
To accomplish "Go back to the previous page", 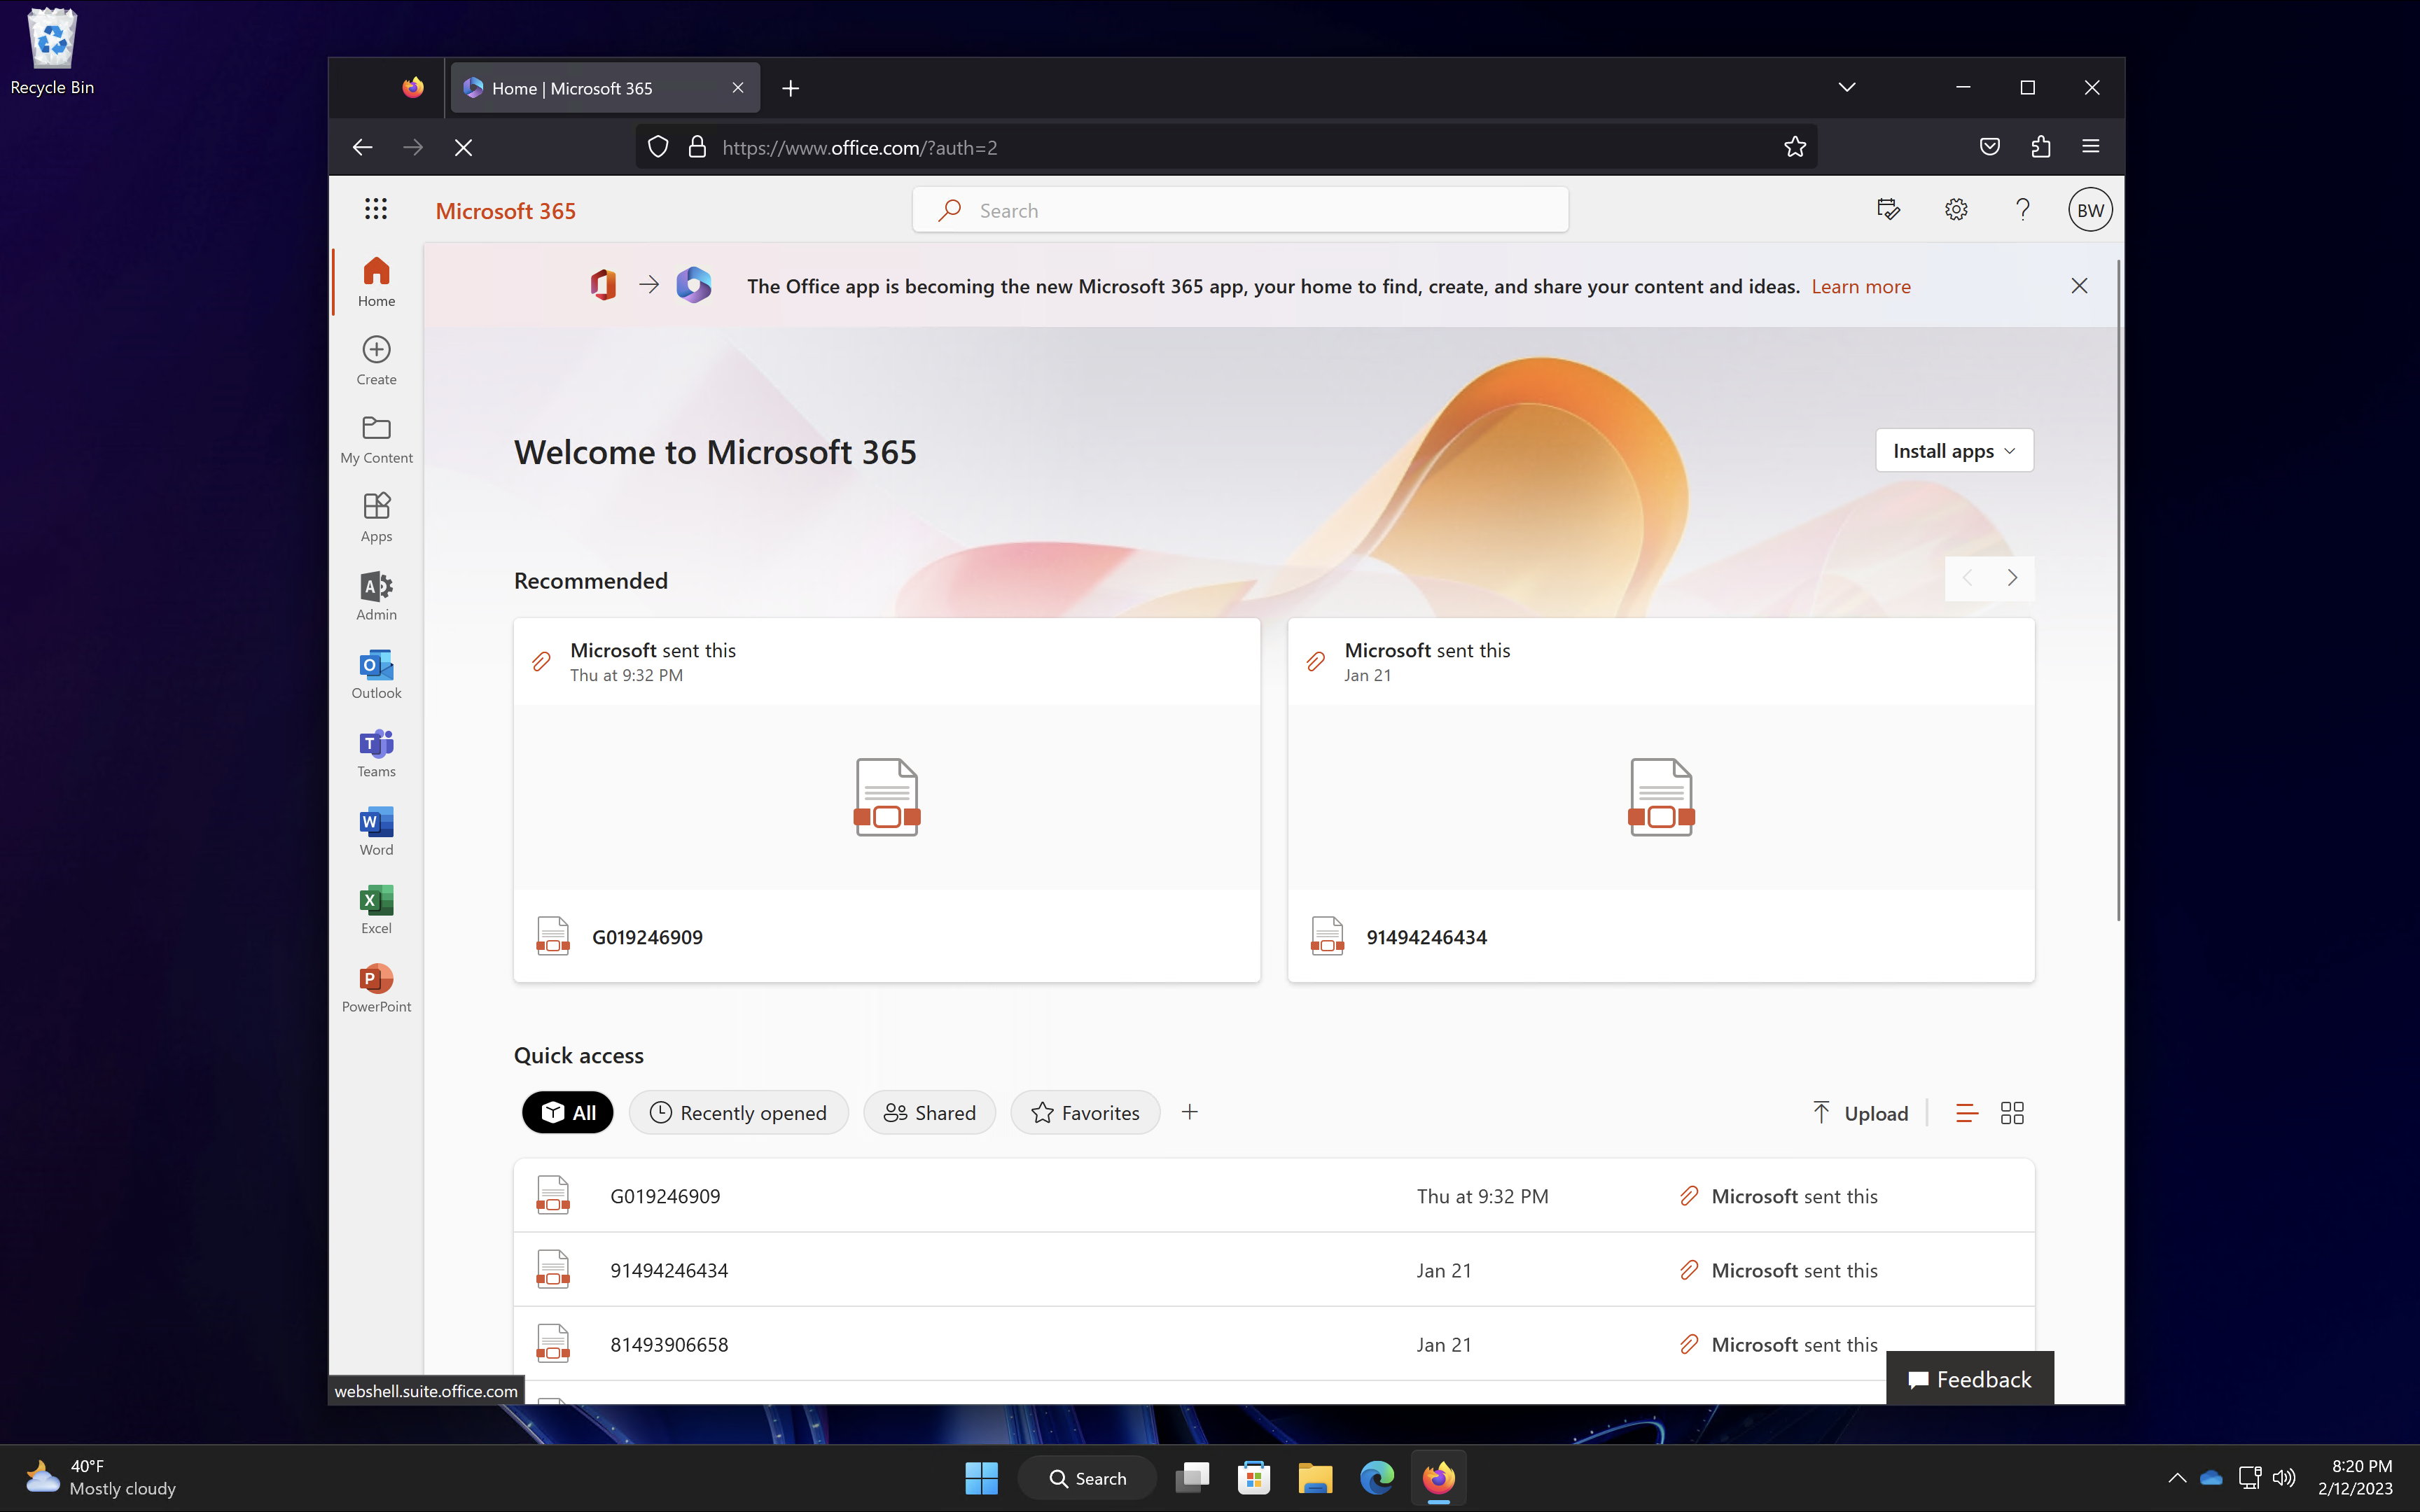I will coord(363,147).
